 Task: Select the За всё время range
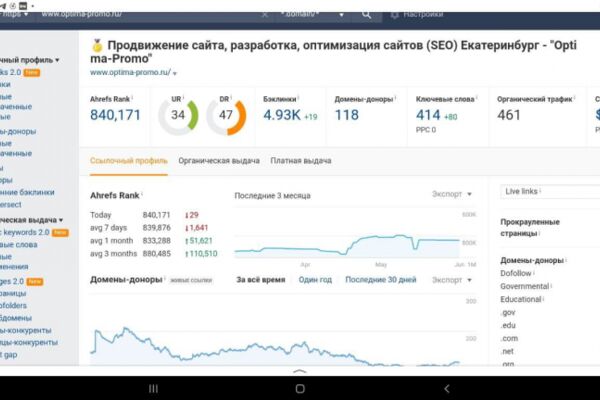point(261,280)
